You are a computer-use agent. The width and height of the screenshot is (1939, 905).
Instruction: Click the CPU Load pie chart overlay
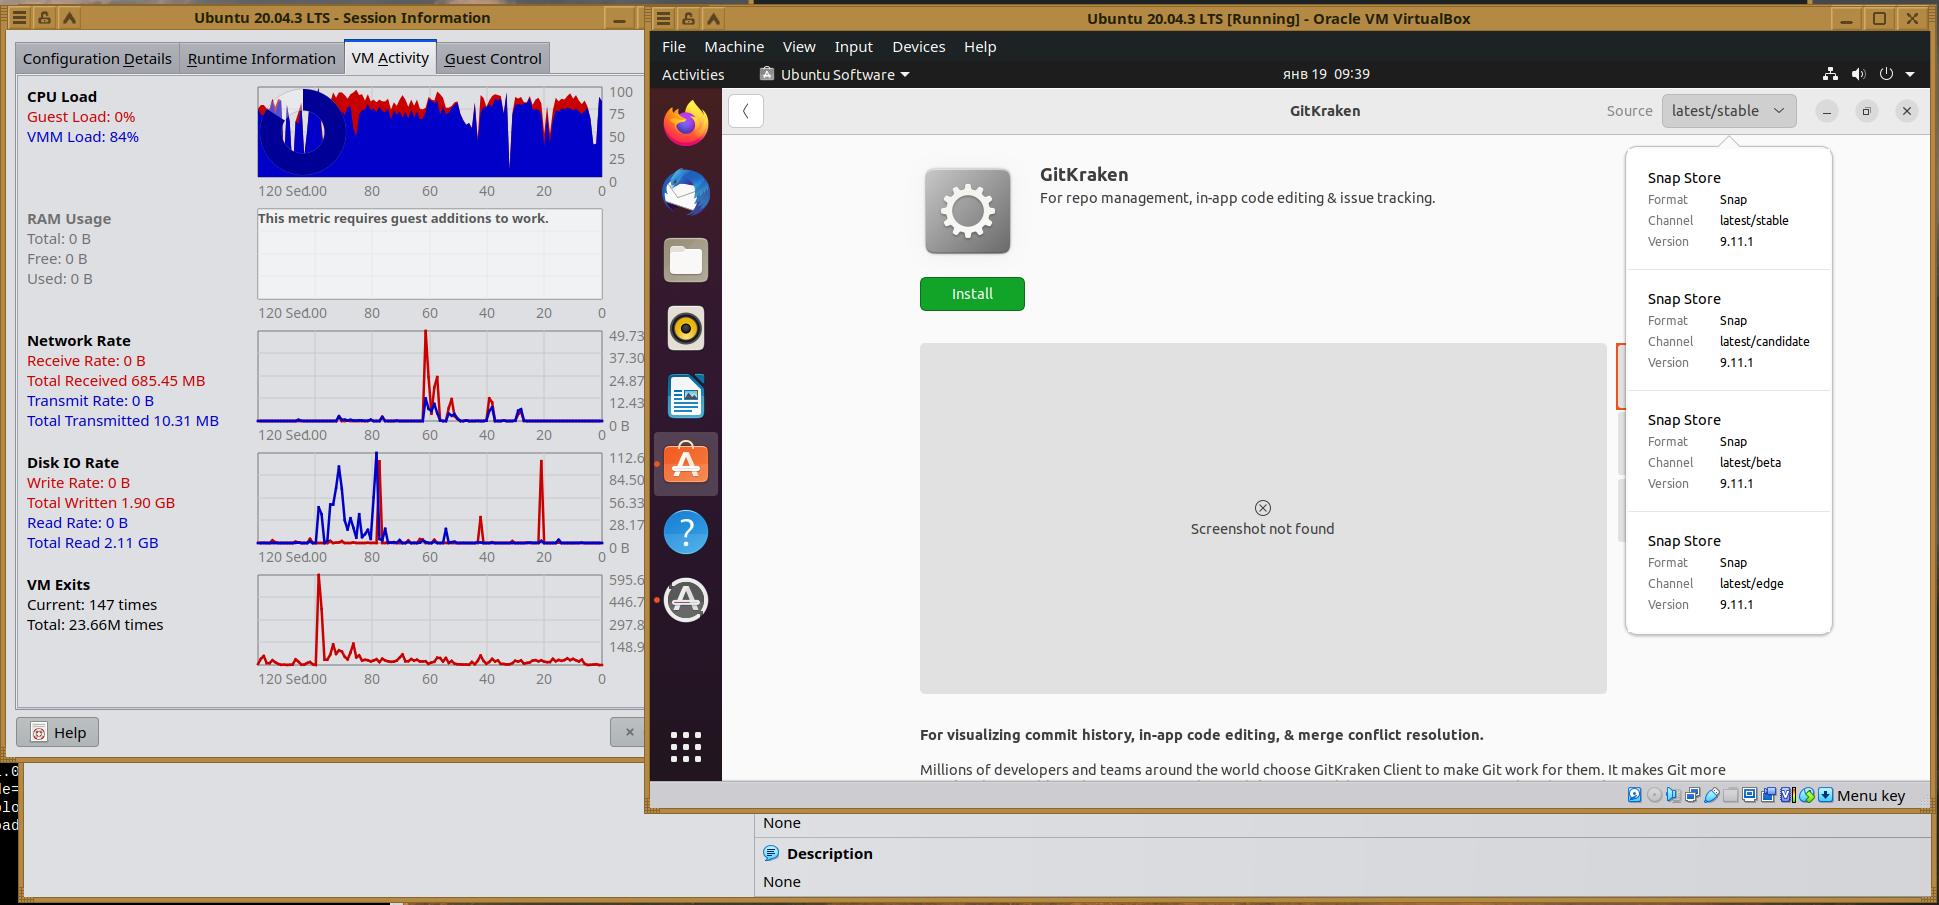pyautogui.click(x=302, y=132)
